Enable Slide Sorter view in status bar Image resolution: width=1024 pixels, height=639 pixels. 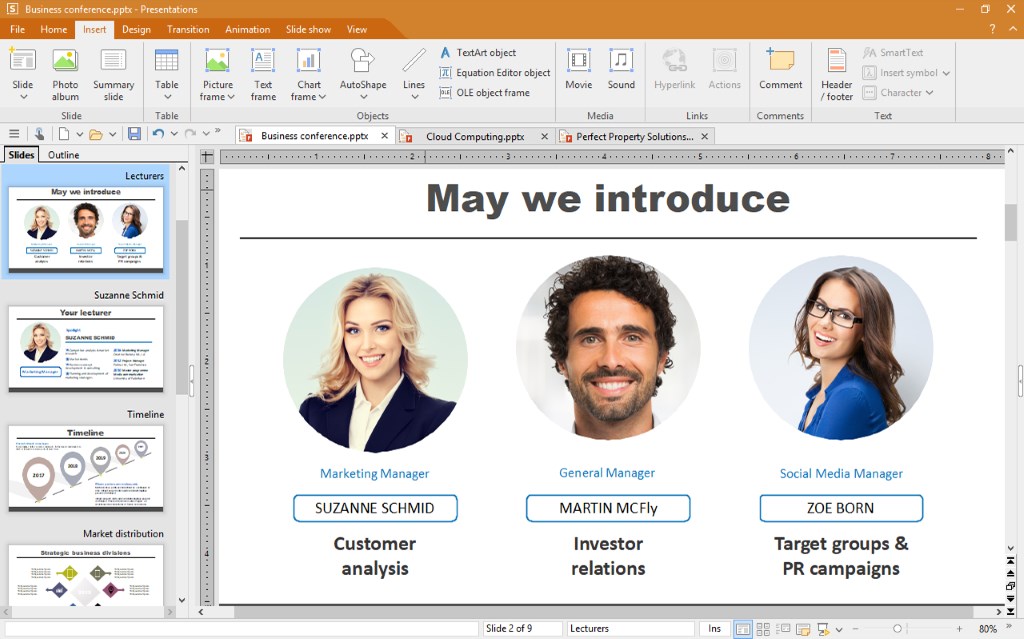tap(762, 628)
